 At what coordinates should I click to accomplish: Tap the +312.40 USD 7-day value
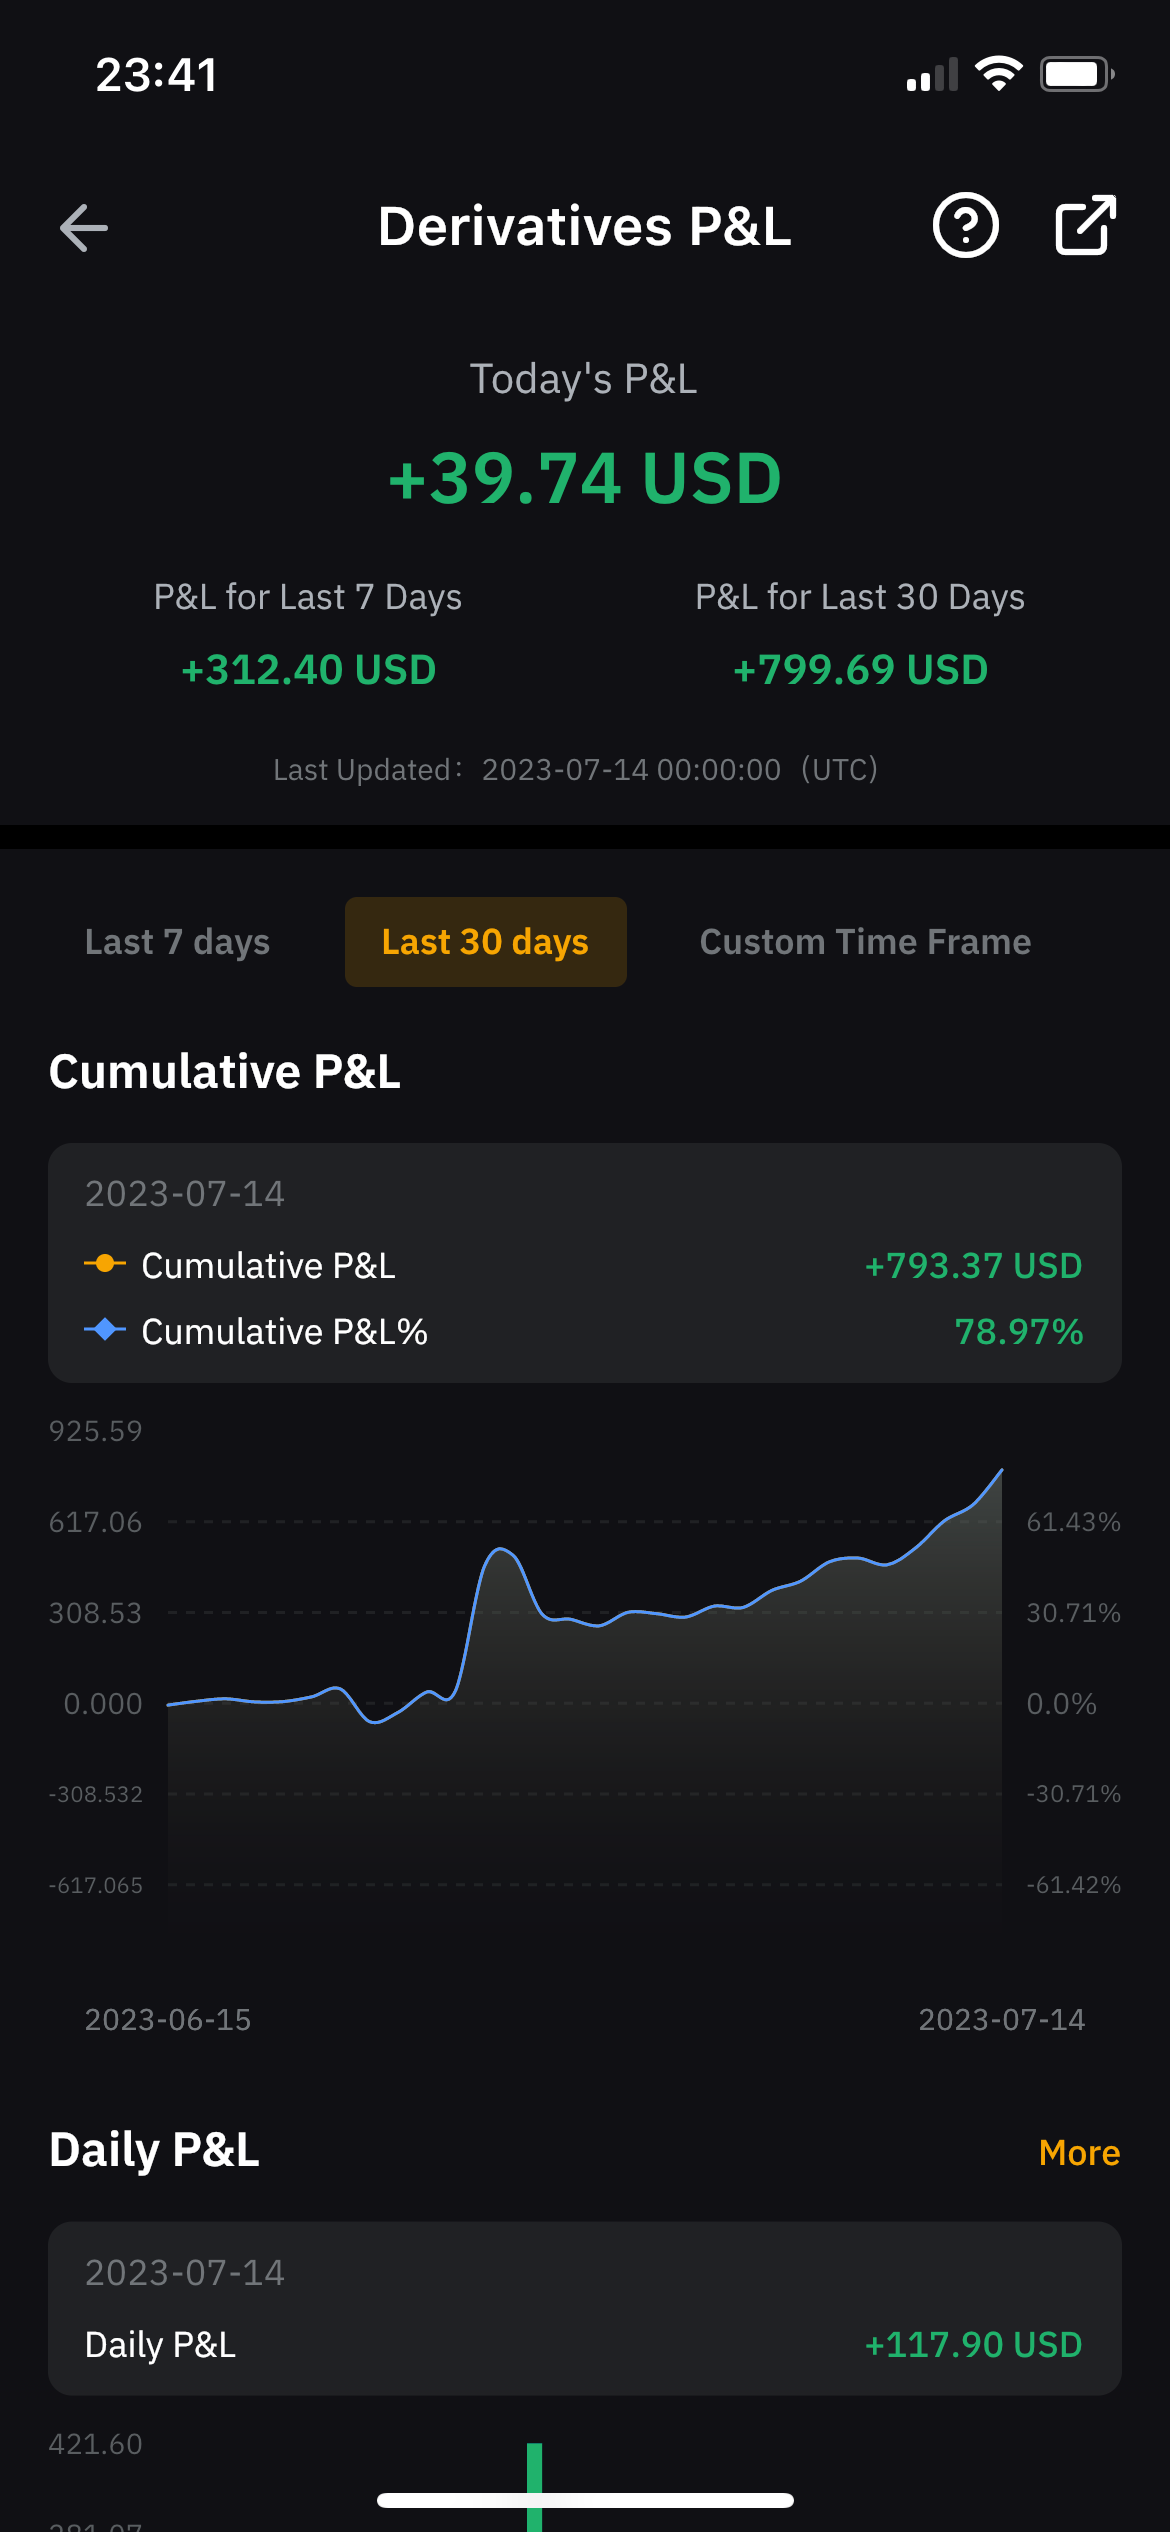[x=308, y=670]
